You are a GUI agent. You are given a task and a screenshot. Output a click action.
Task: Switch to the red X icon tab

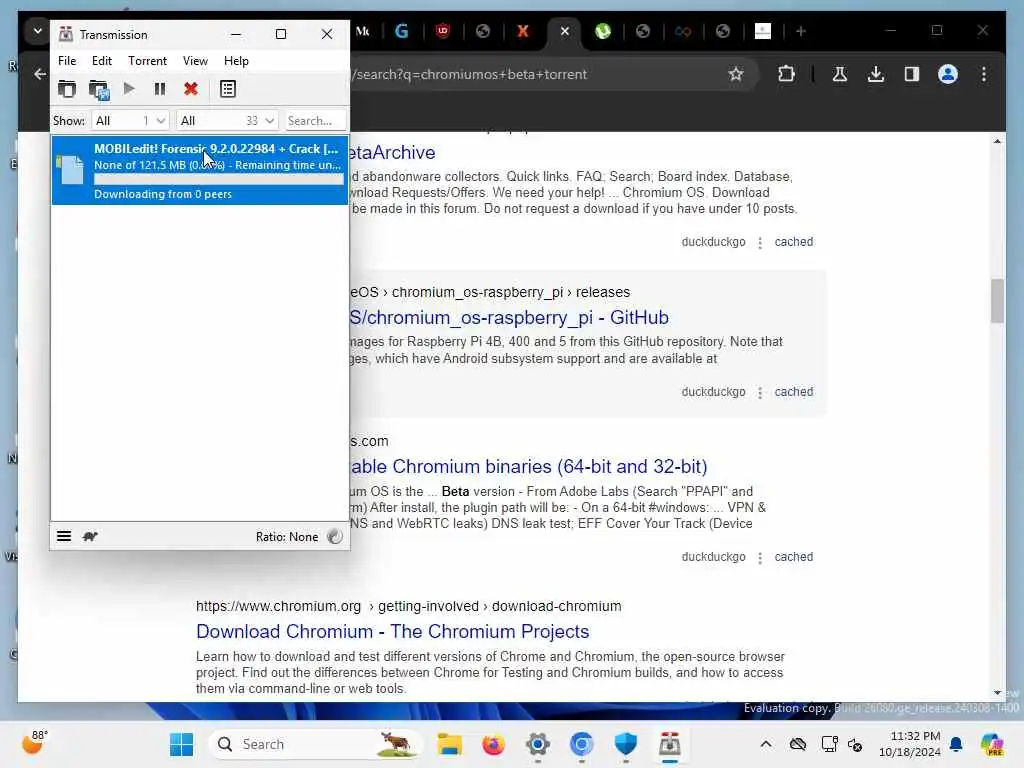pyautogui.click(x=522, y=31)
